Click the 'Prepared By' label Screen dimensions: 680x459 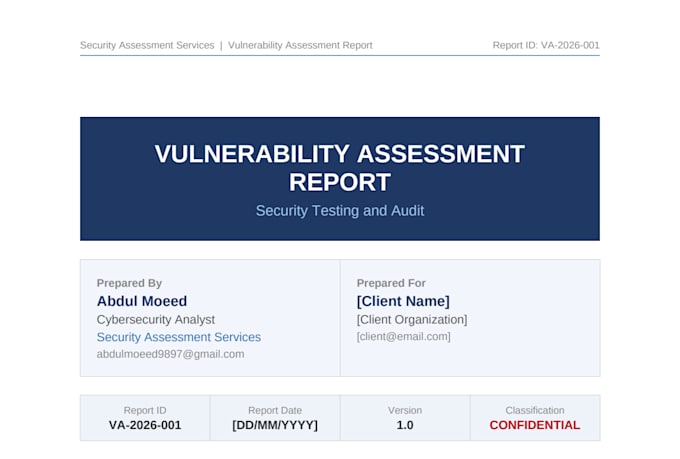(129, 283)
